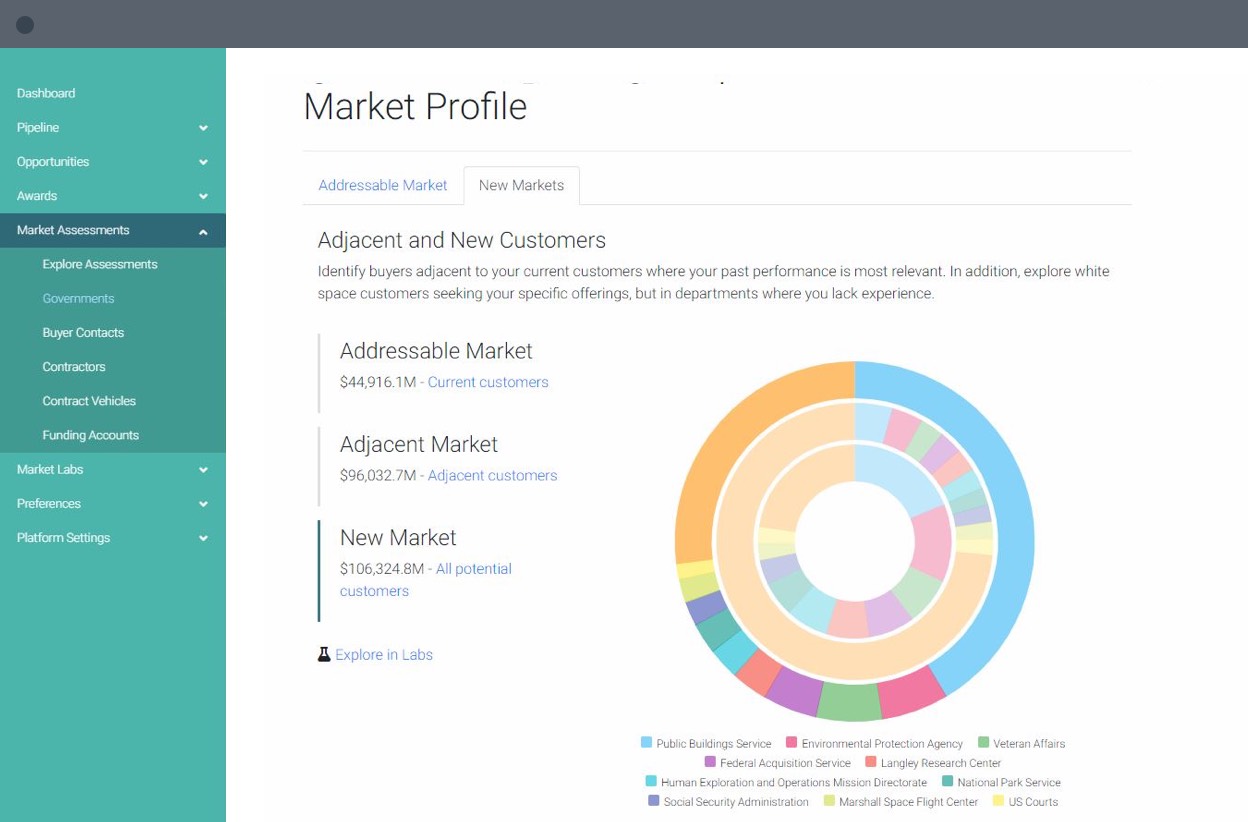Screen dimensions: 1248x822
Task: Open the Adjacent customers link
Action: [x=492, y=475]
